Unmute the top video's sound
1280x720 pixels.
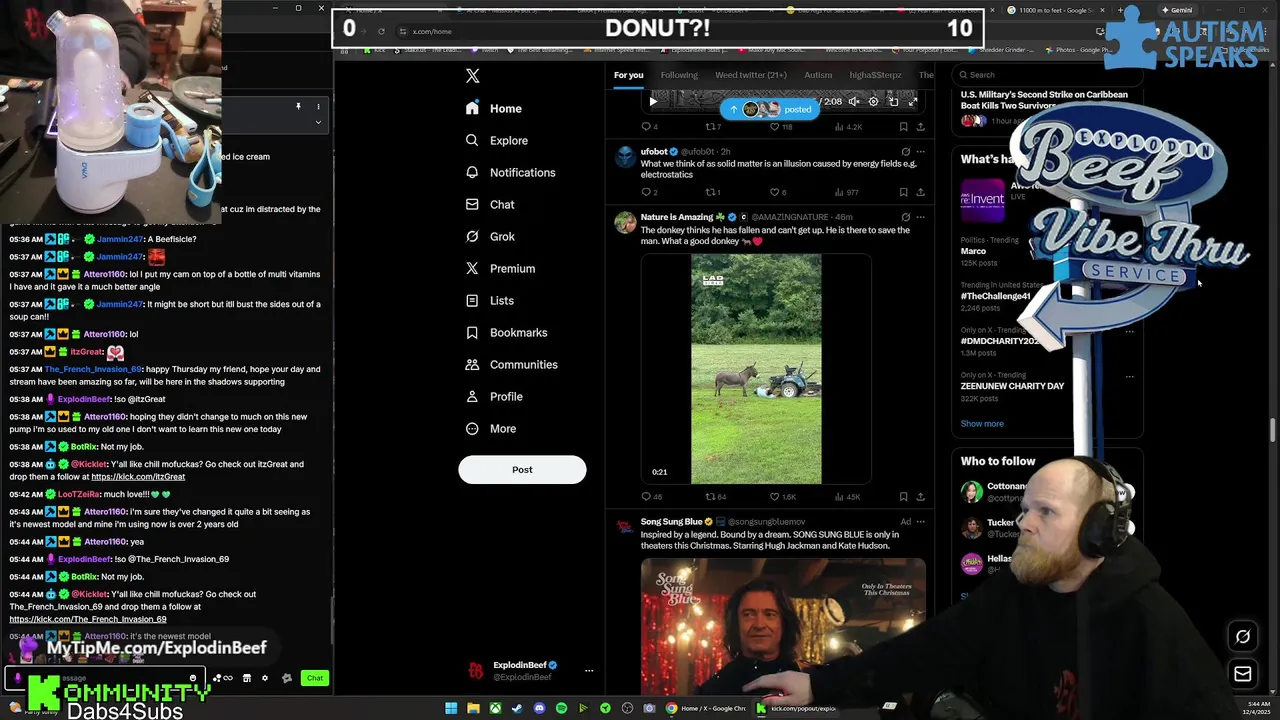[854, 101]
